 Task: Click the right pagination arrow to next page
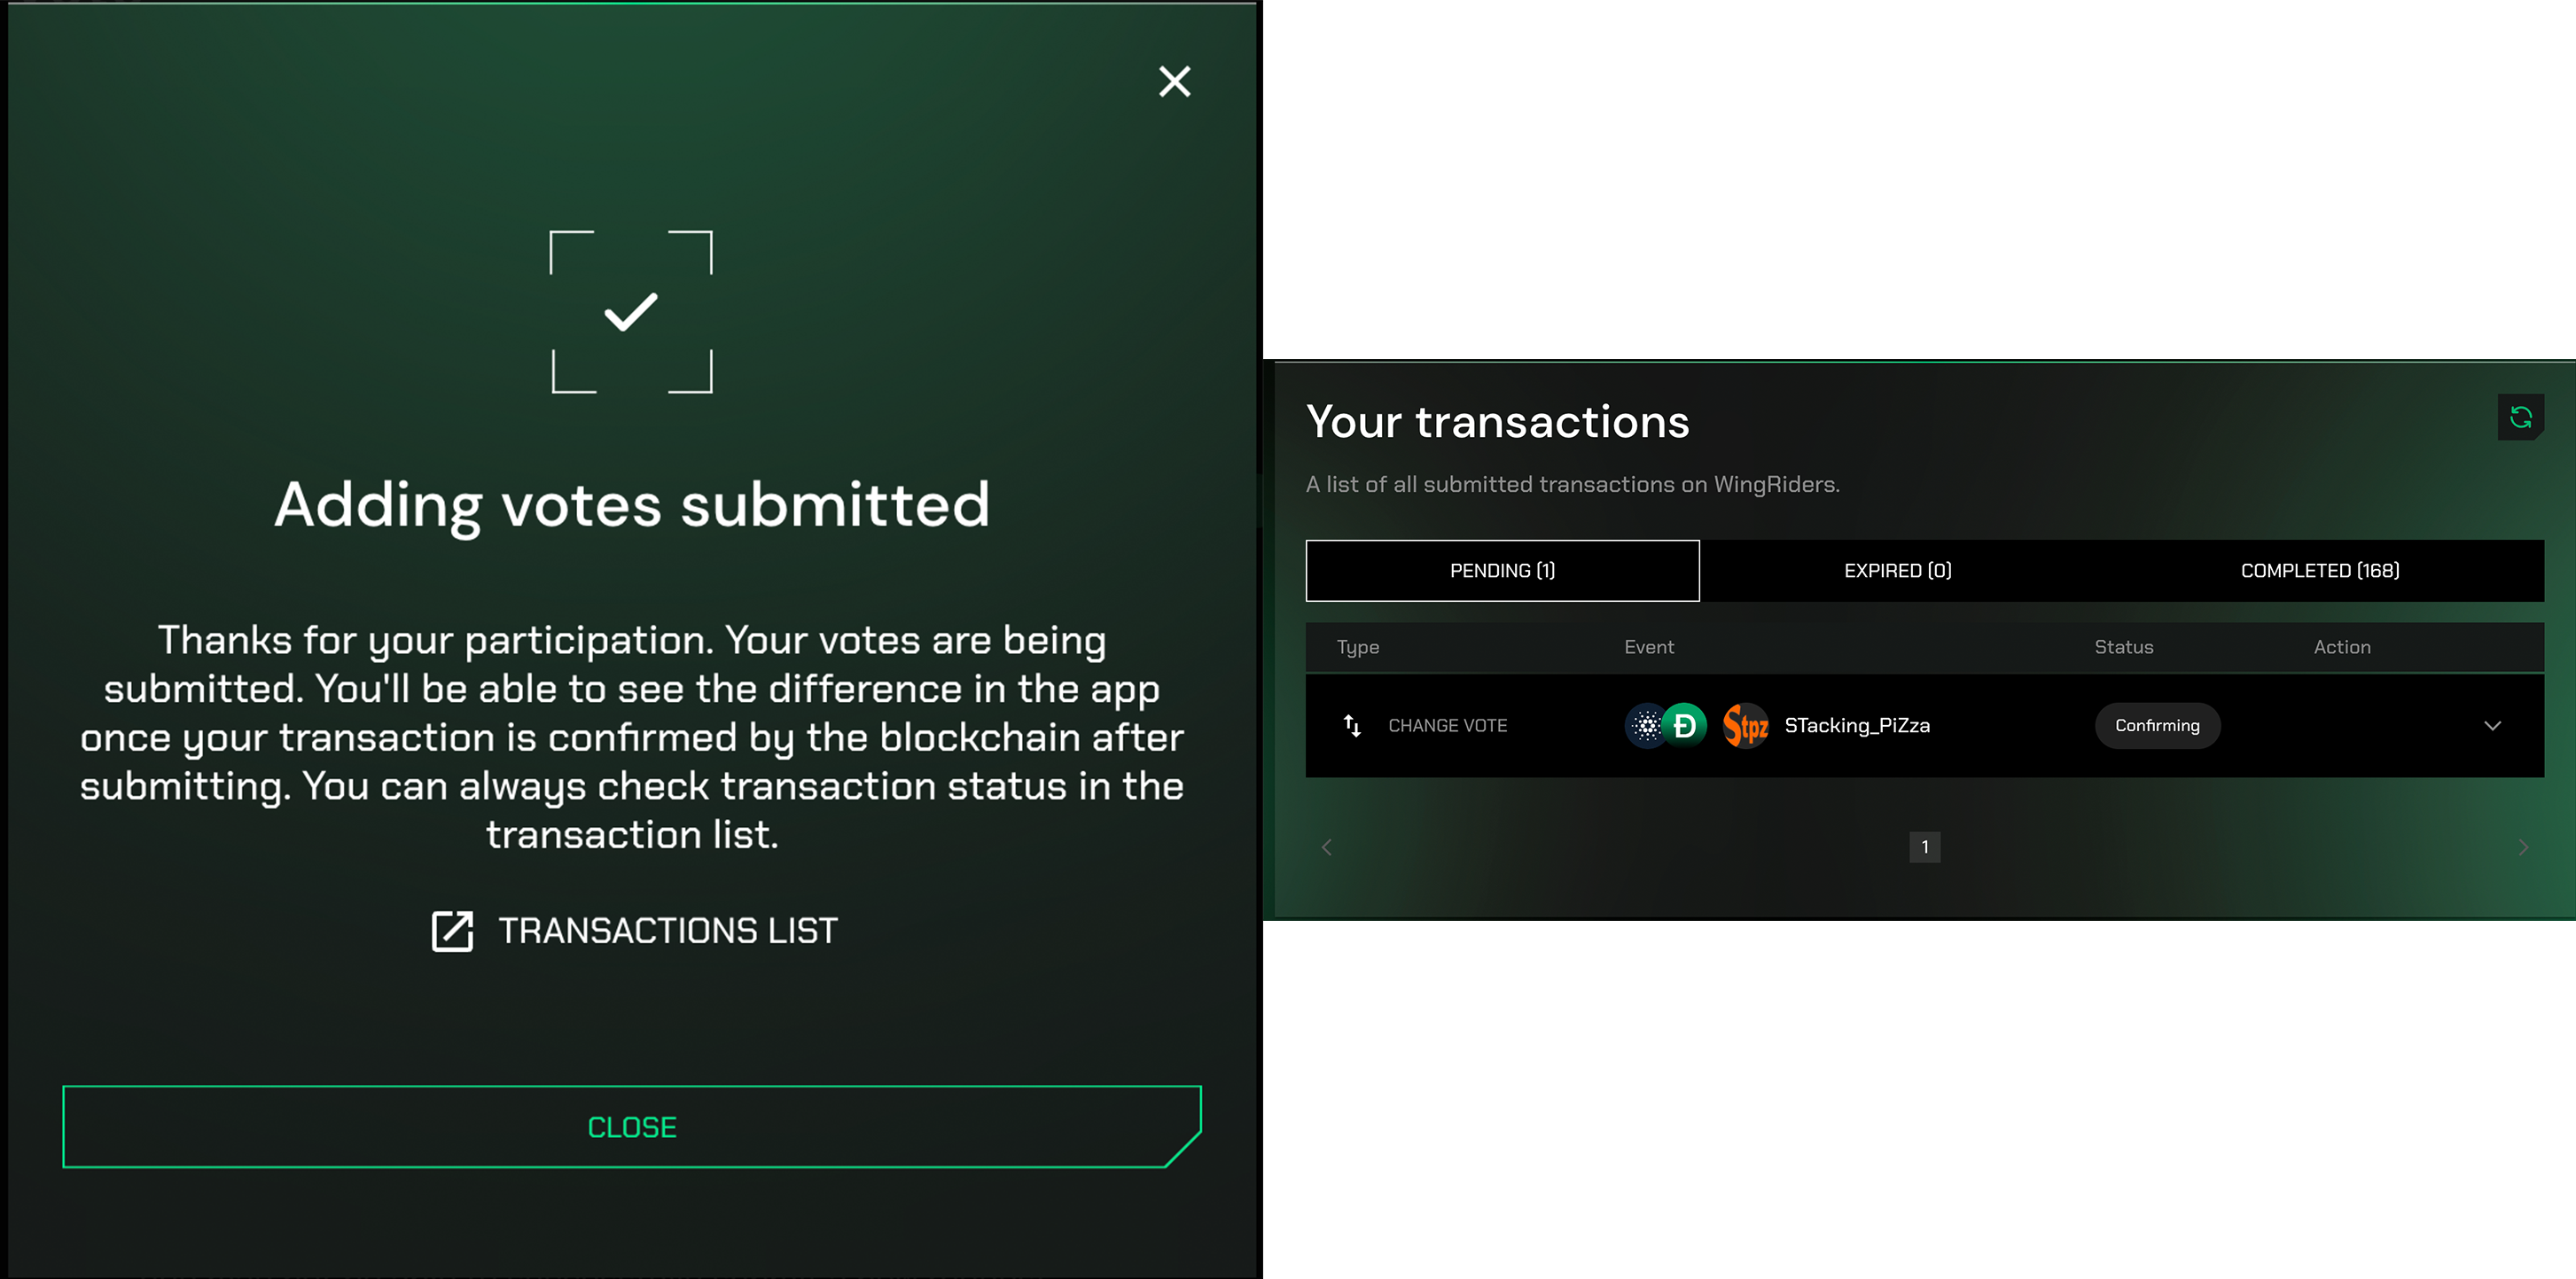[2524, 847]
